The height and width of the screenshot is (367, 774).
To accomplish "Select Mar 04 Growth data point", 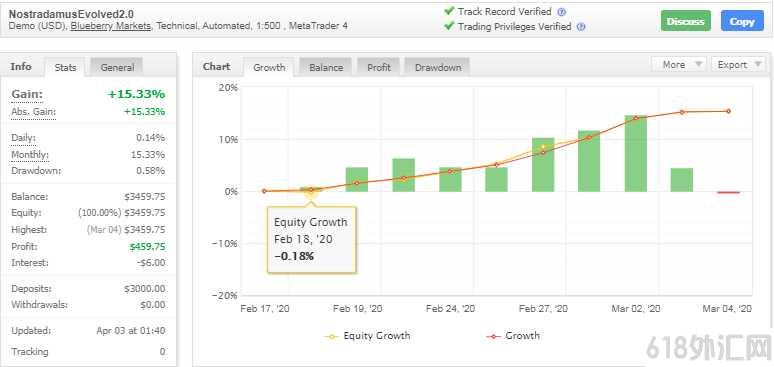I will coord(728,111).
